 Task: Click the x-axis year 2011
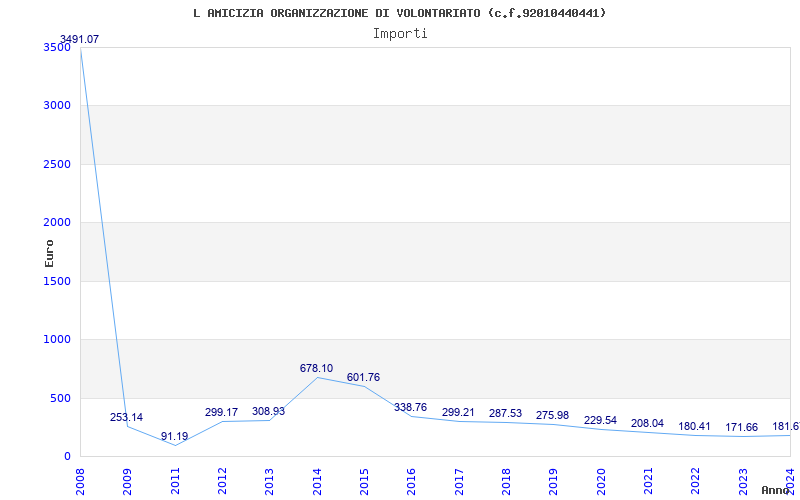click(175, 482)
